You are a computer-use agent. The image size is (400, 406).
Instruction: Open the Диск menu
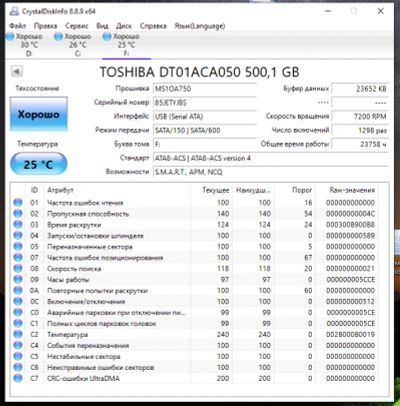124,26
